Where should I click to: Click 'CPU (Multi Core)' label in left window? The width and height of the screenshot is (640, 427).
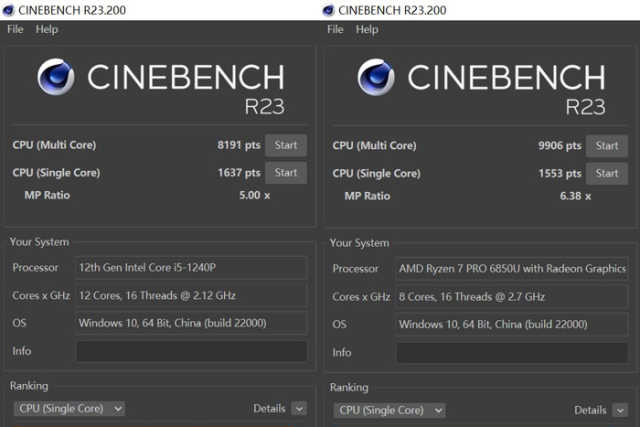[x=54, y=145]
